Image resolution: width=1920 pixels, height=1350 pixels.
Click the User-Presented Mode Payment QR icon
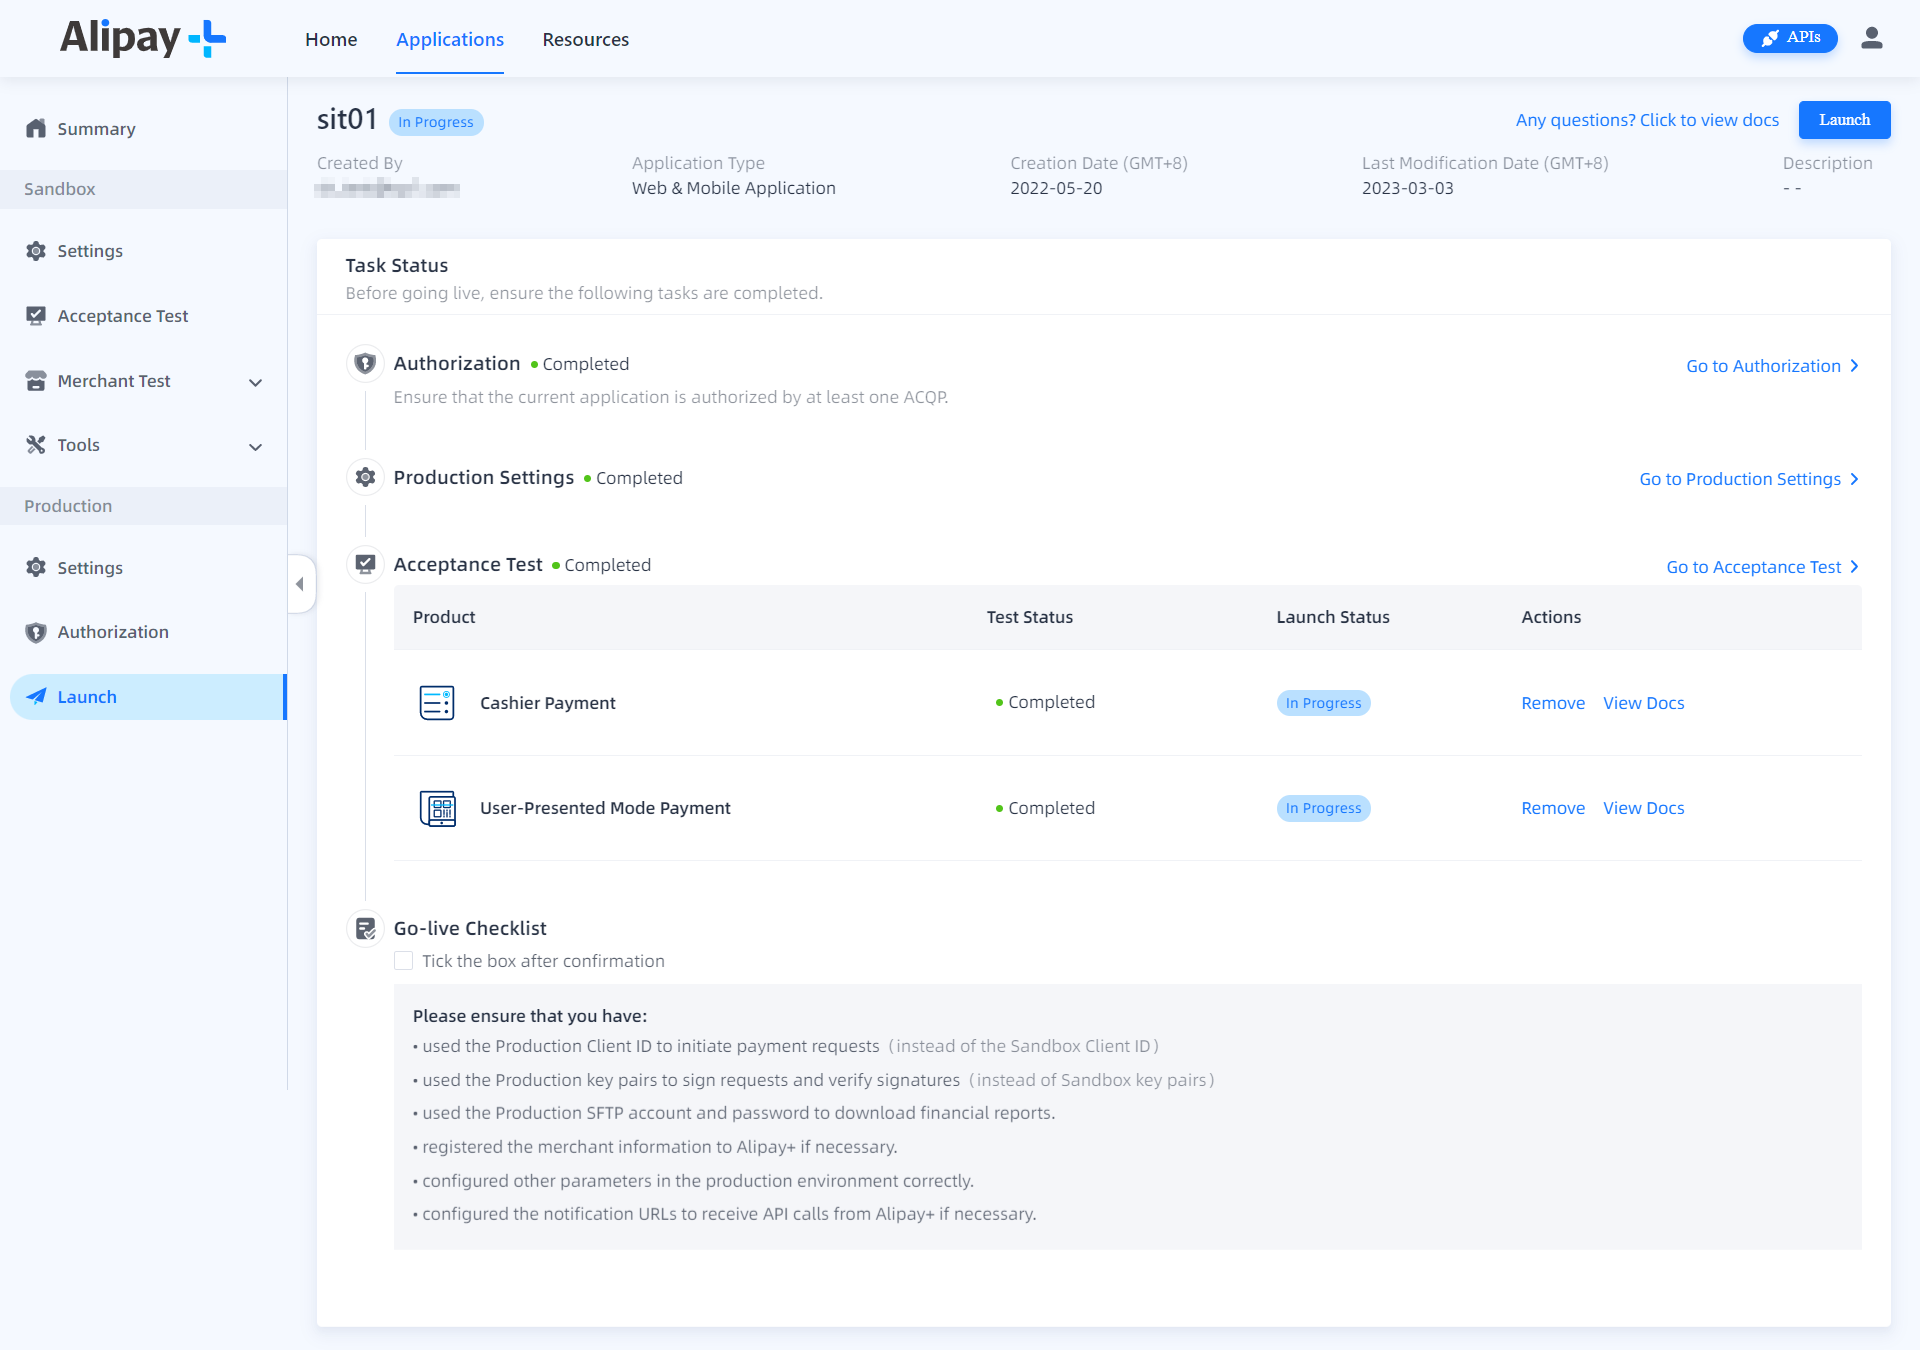coord(437,808)
